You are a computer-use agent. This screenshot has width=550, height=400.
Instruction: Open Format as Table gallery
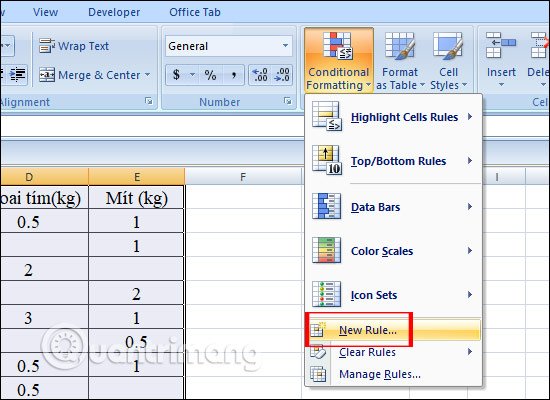coord(400,60)
